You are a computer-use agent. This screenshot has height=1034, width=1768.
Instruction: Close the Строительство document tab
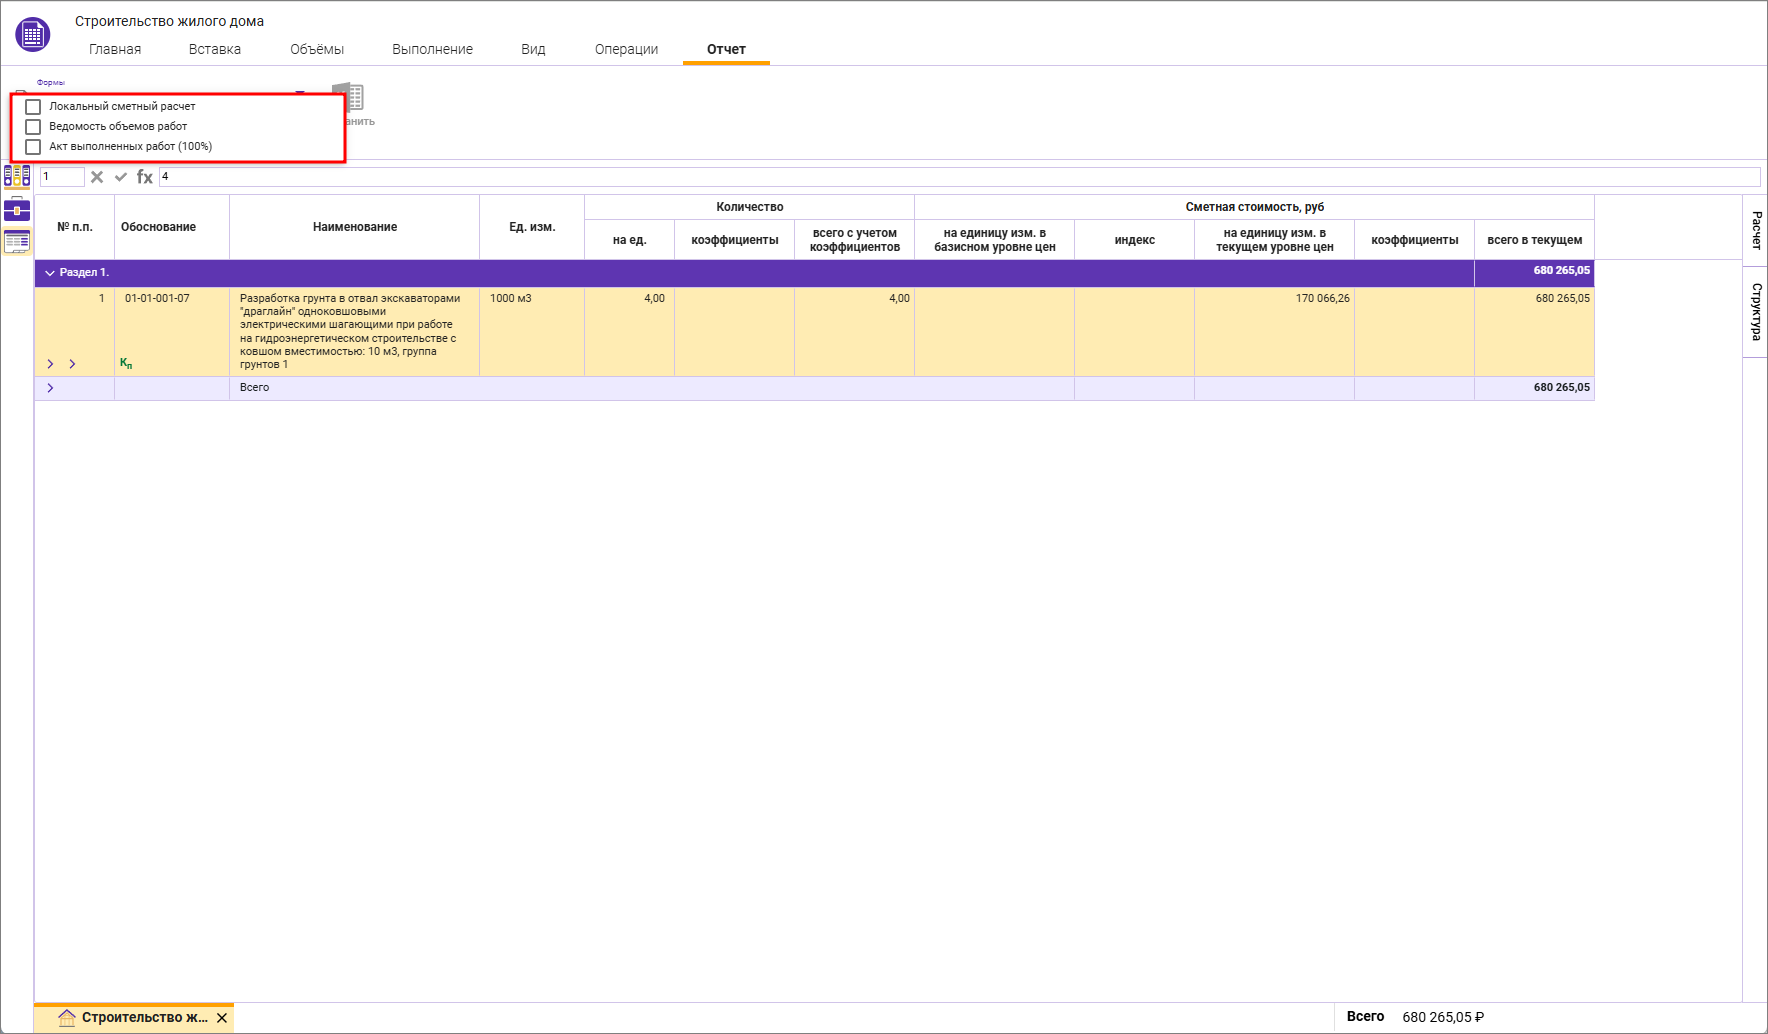click(222, 1018)
